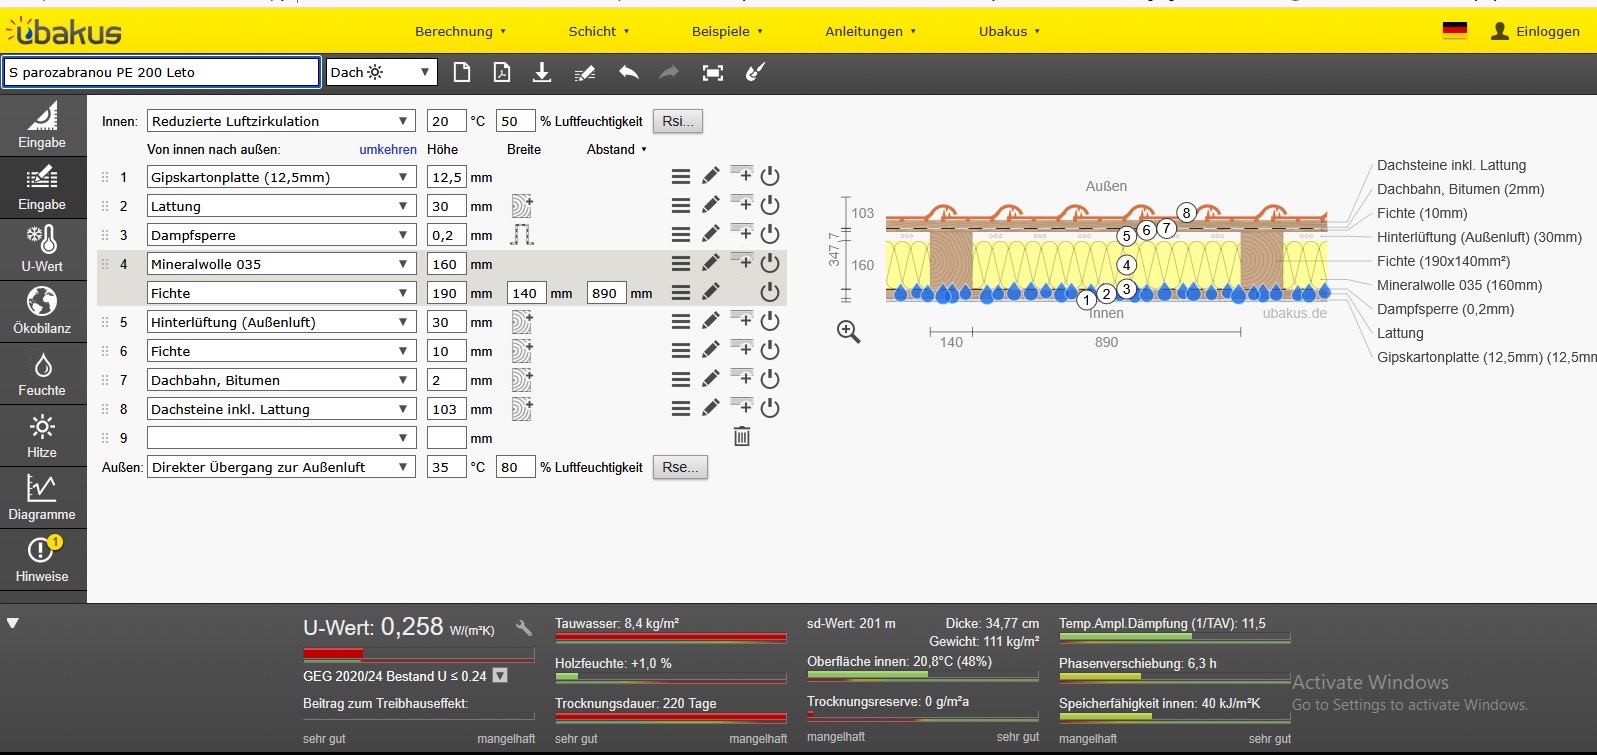Click the magnifier zoom icon beside the diagram
The image size is (1597, 755).
coord(848,332)
